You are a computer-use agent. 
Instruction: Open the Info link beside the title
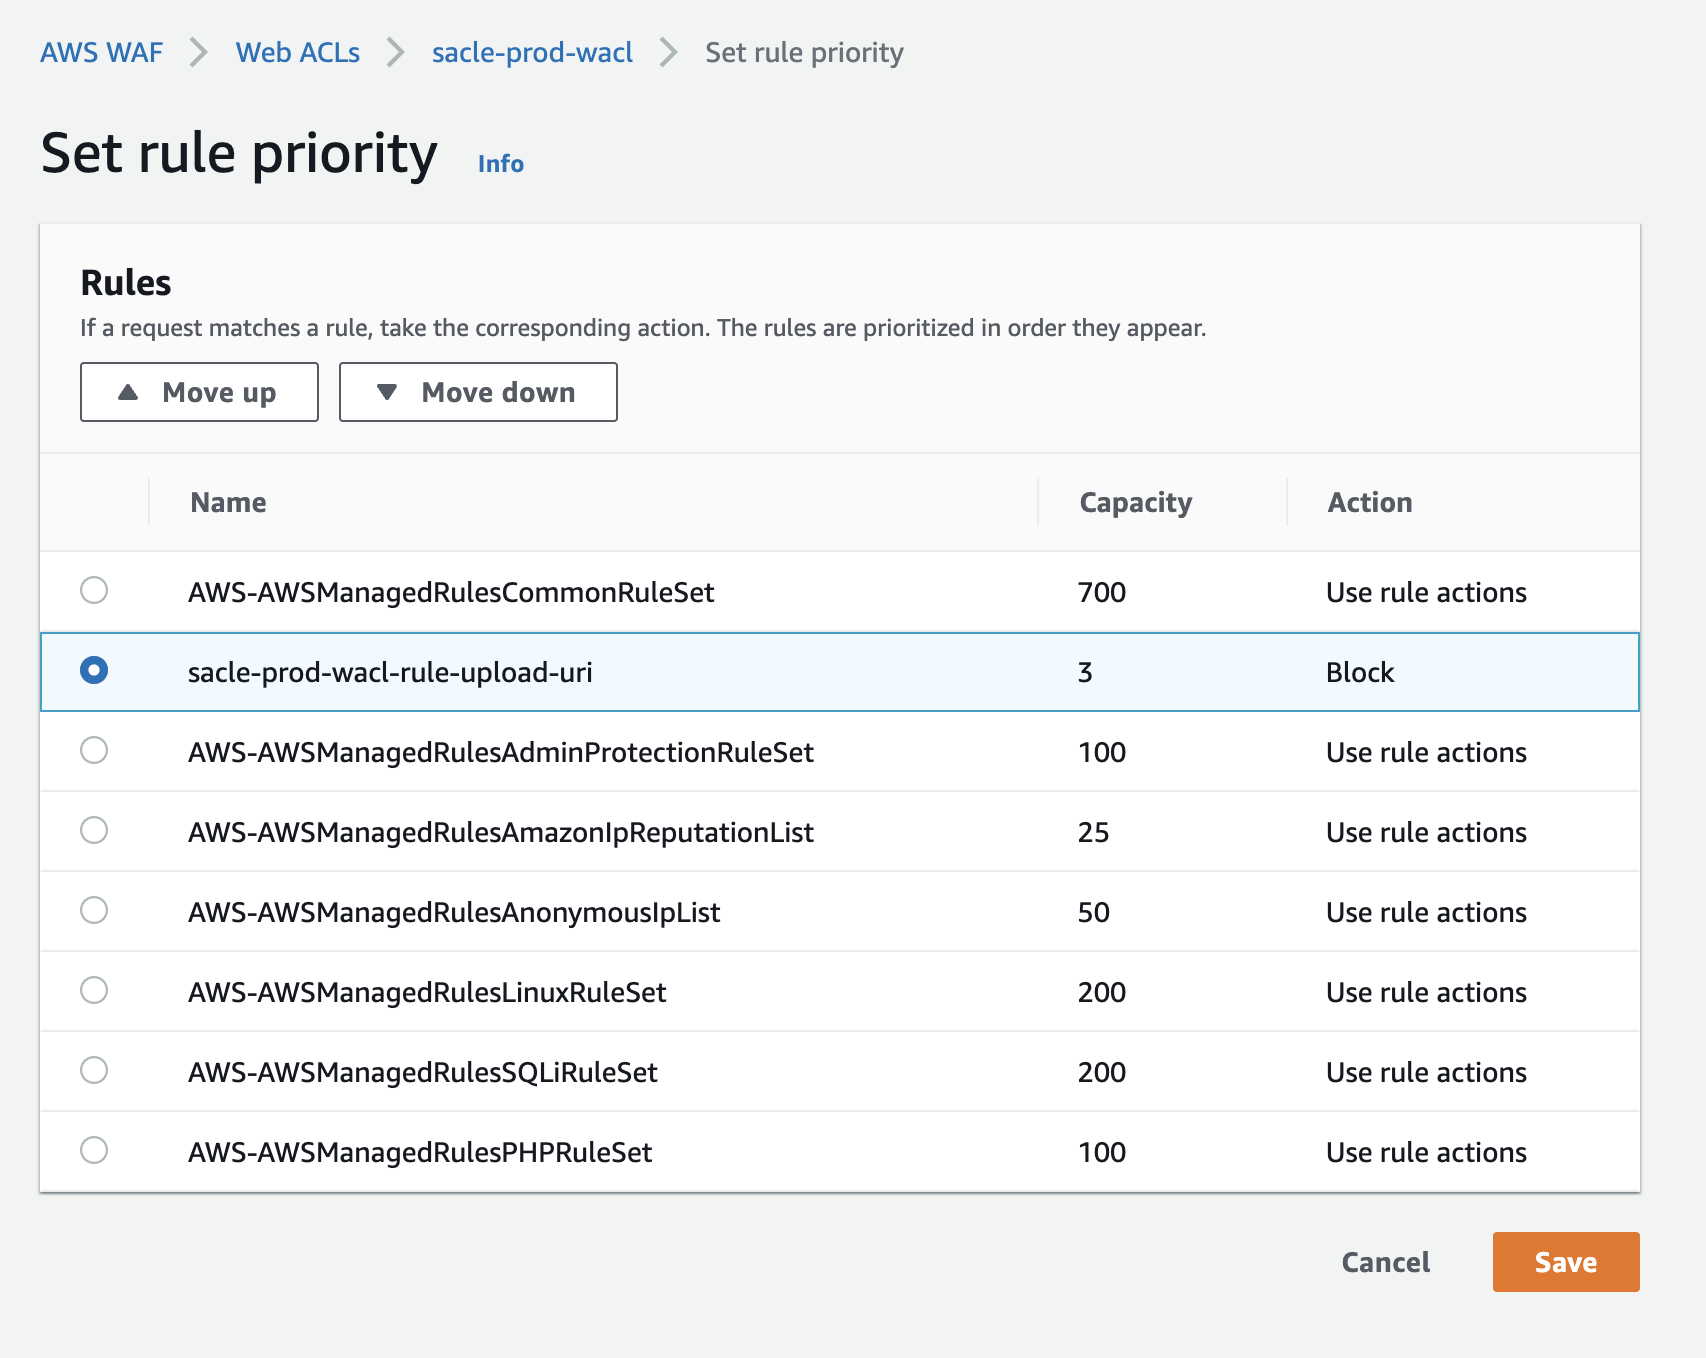point(500,163)
